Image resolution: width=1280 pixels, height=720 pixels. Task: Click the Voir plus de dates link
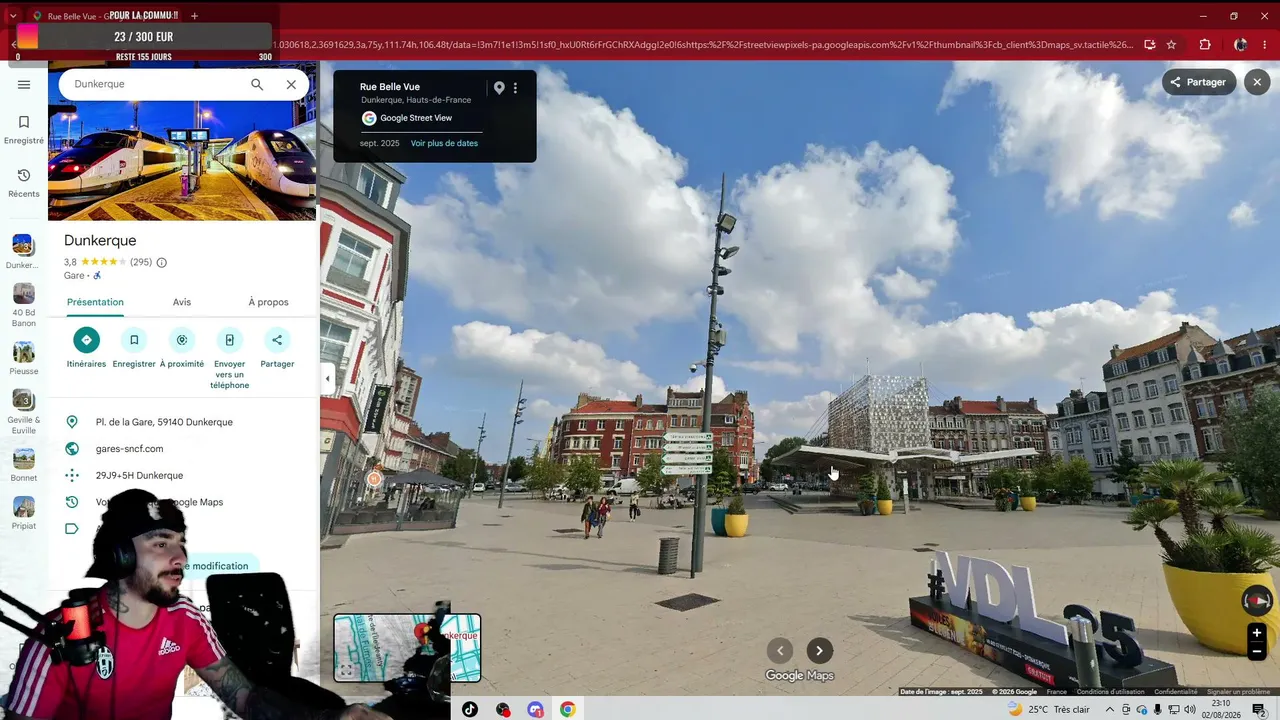point(444,144)
